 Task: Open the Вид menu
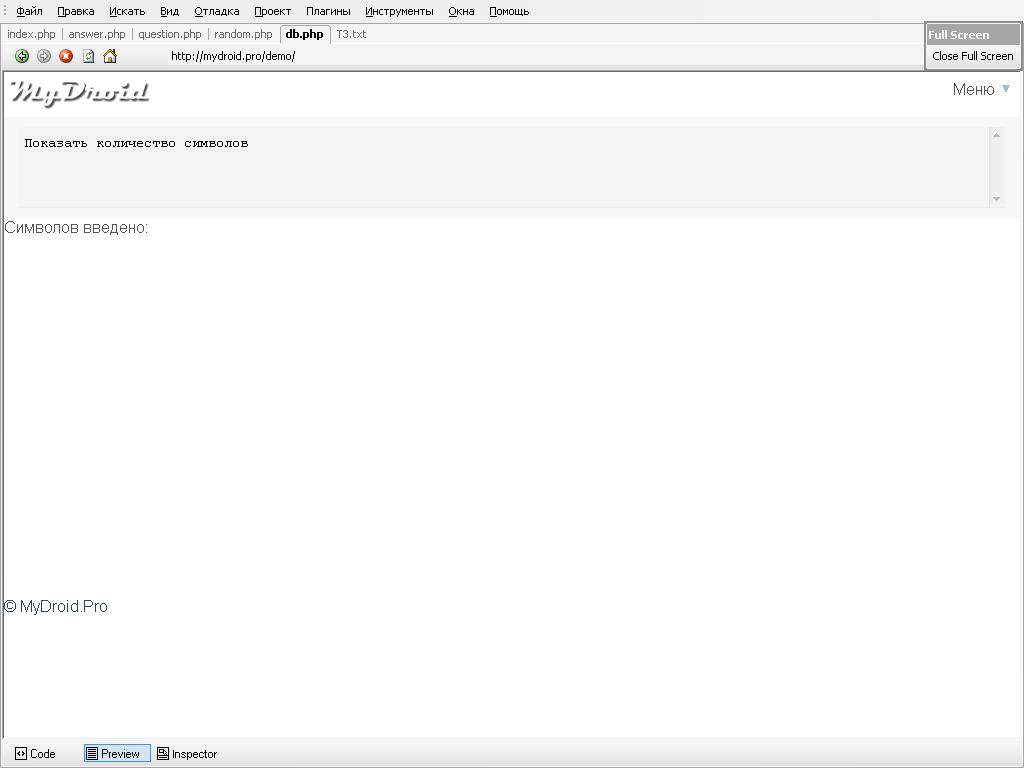pos(170,11)
